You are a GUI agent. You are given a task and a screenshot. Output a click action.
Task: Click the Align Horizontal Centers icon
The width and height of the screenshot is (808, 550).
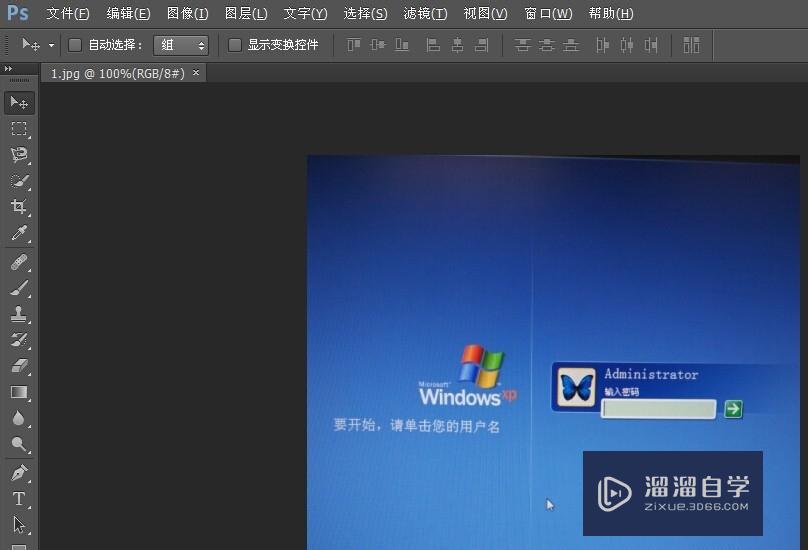[457, 45]
